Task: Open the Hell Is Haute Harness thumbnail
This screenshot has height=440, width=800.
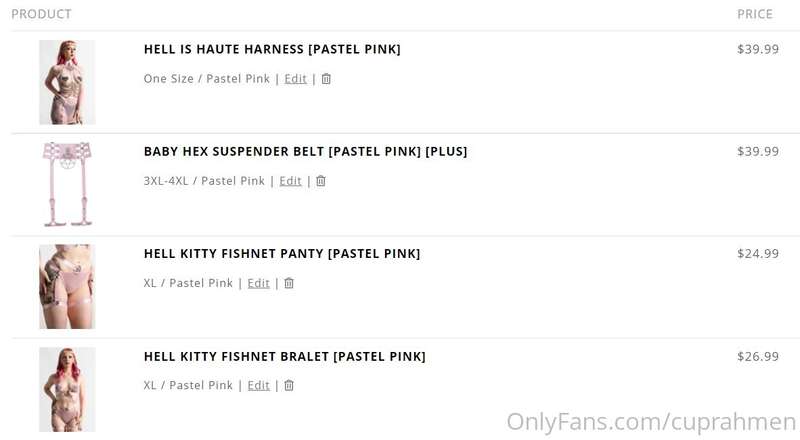Action: (67, 82)
